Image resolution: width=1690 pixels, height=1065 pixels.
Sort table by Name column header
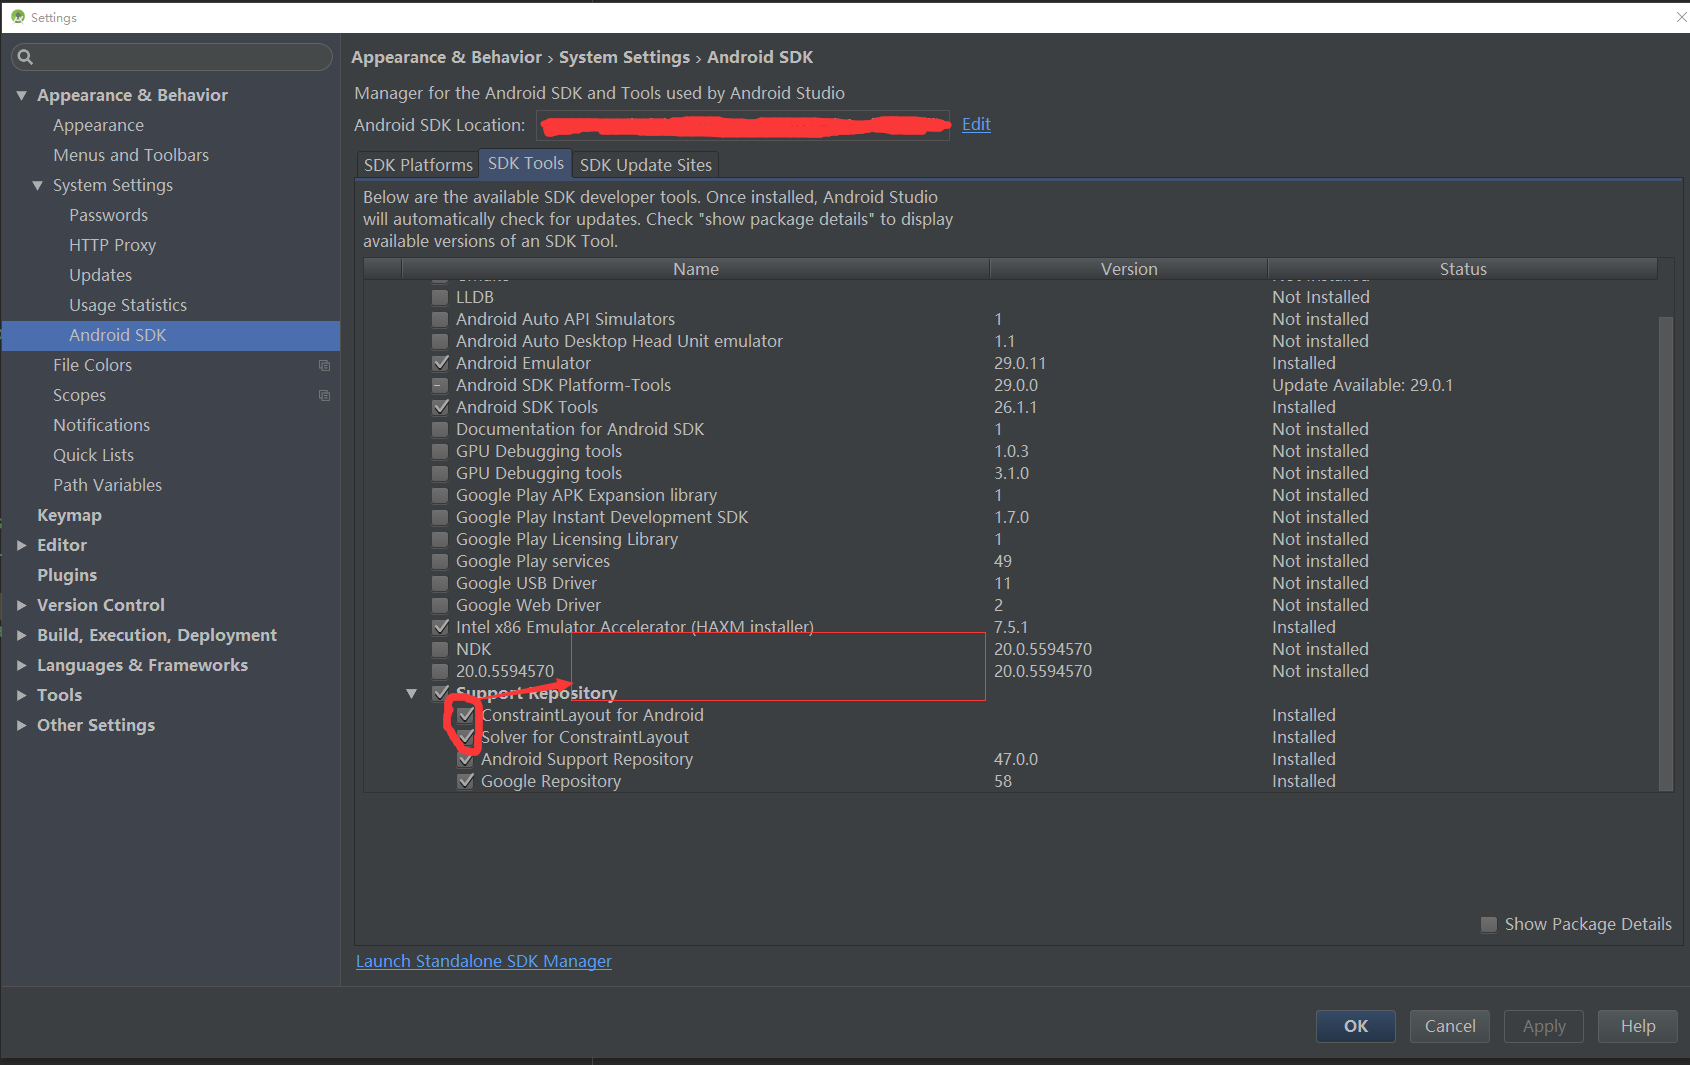pos(695,269)
